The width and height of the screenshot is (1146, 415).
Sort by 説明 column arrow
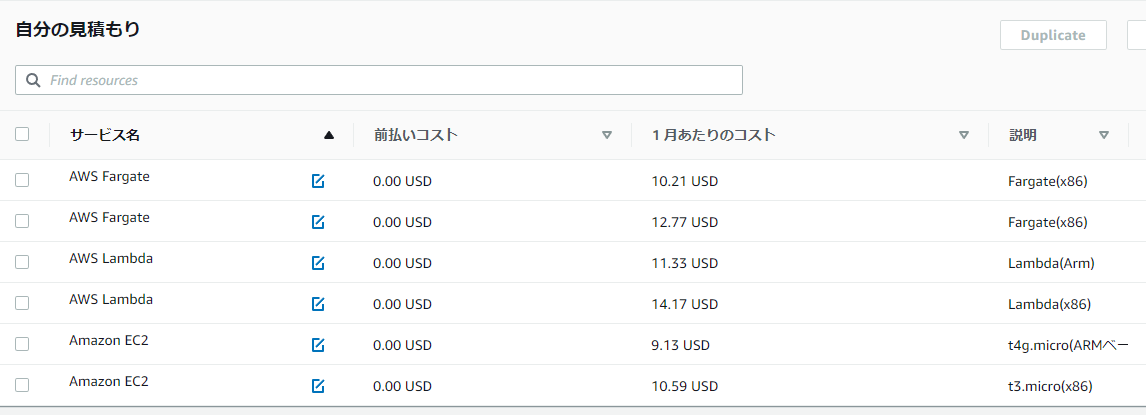(1104, 135)
